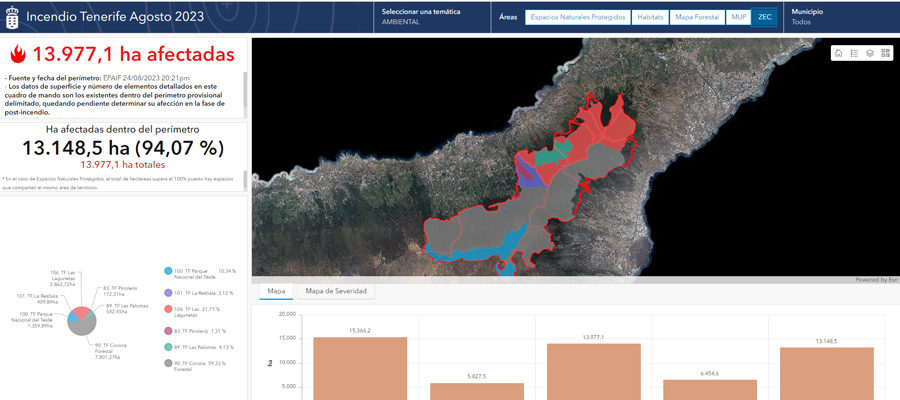Click the 'EPAIF 24/08/2023 20:21pm' source text
900x400 pixels.
point(146,78)
